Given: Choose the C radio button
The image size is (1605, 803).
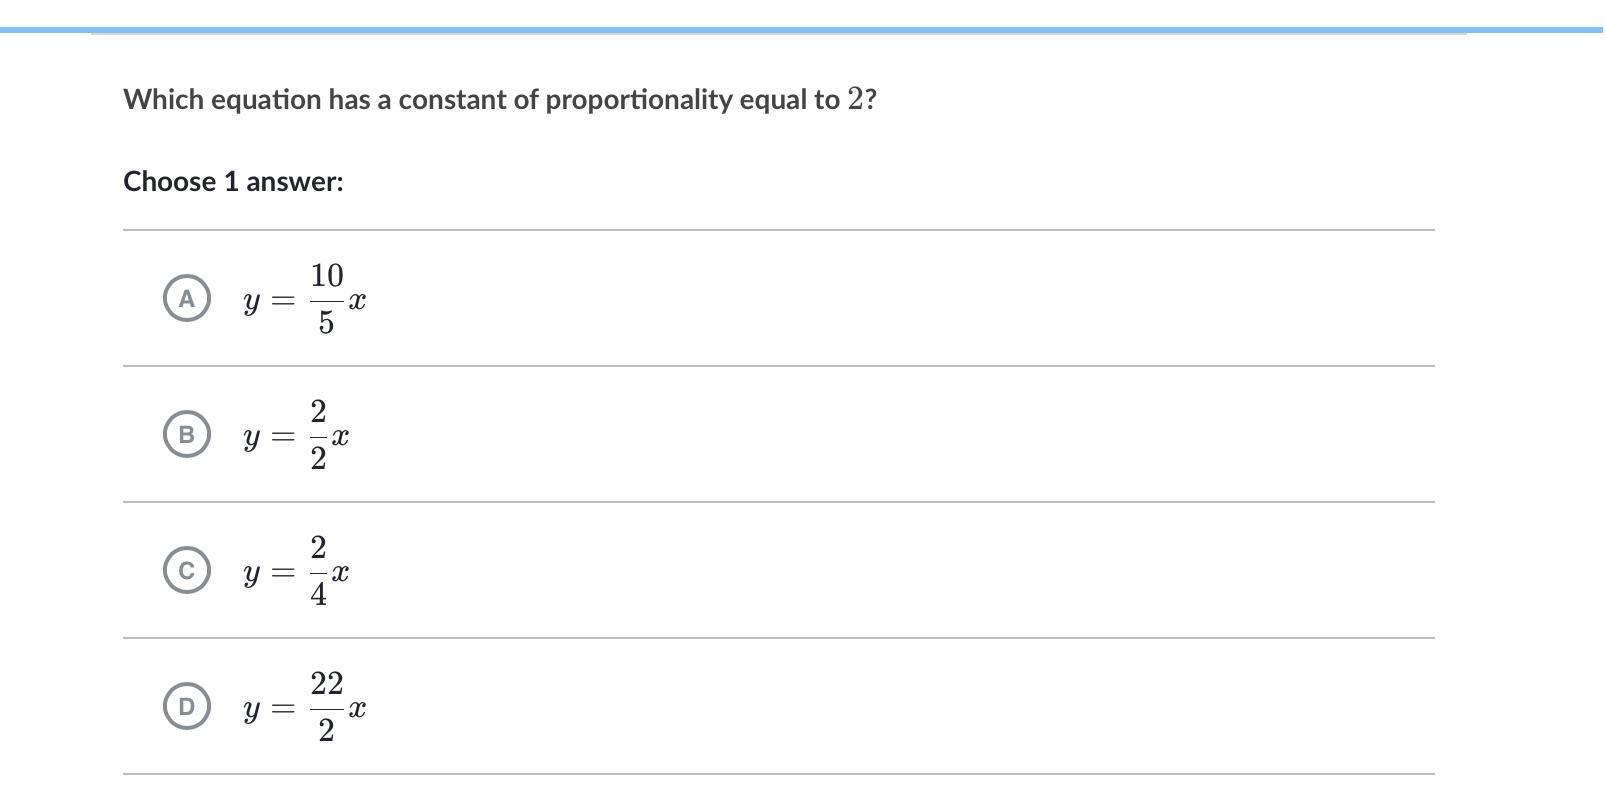Looking at the screenshot, I should (186, 570).
